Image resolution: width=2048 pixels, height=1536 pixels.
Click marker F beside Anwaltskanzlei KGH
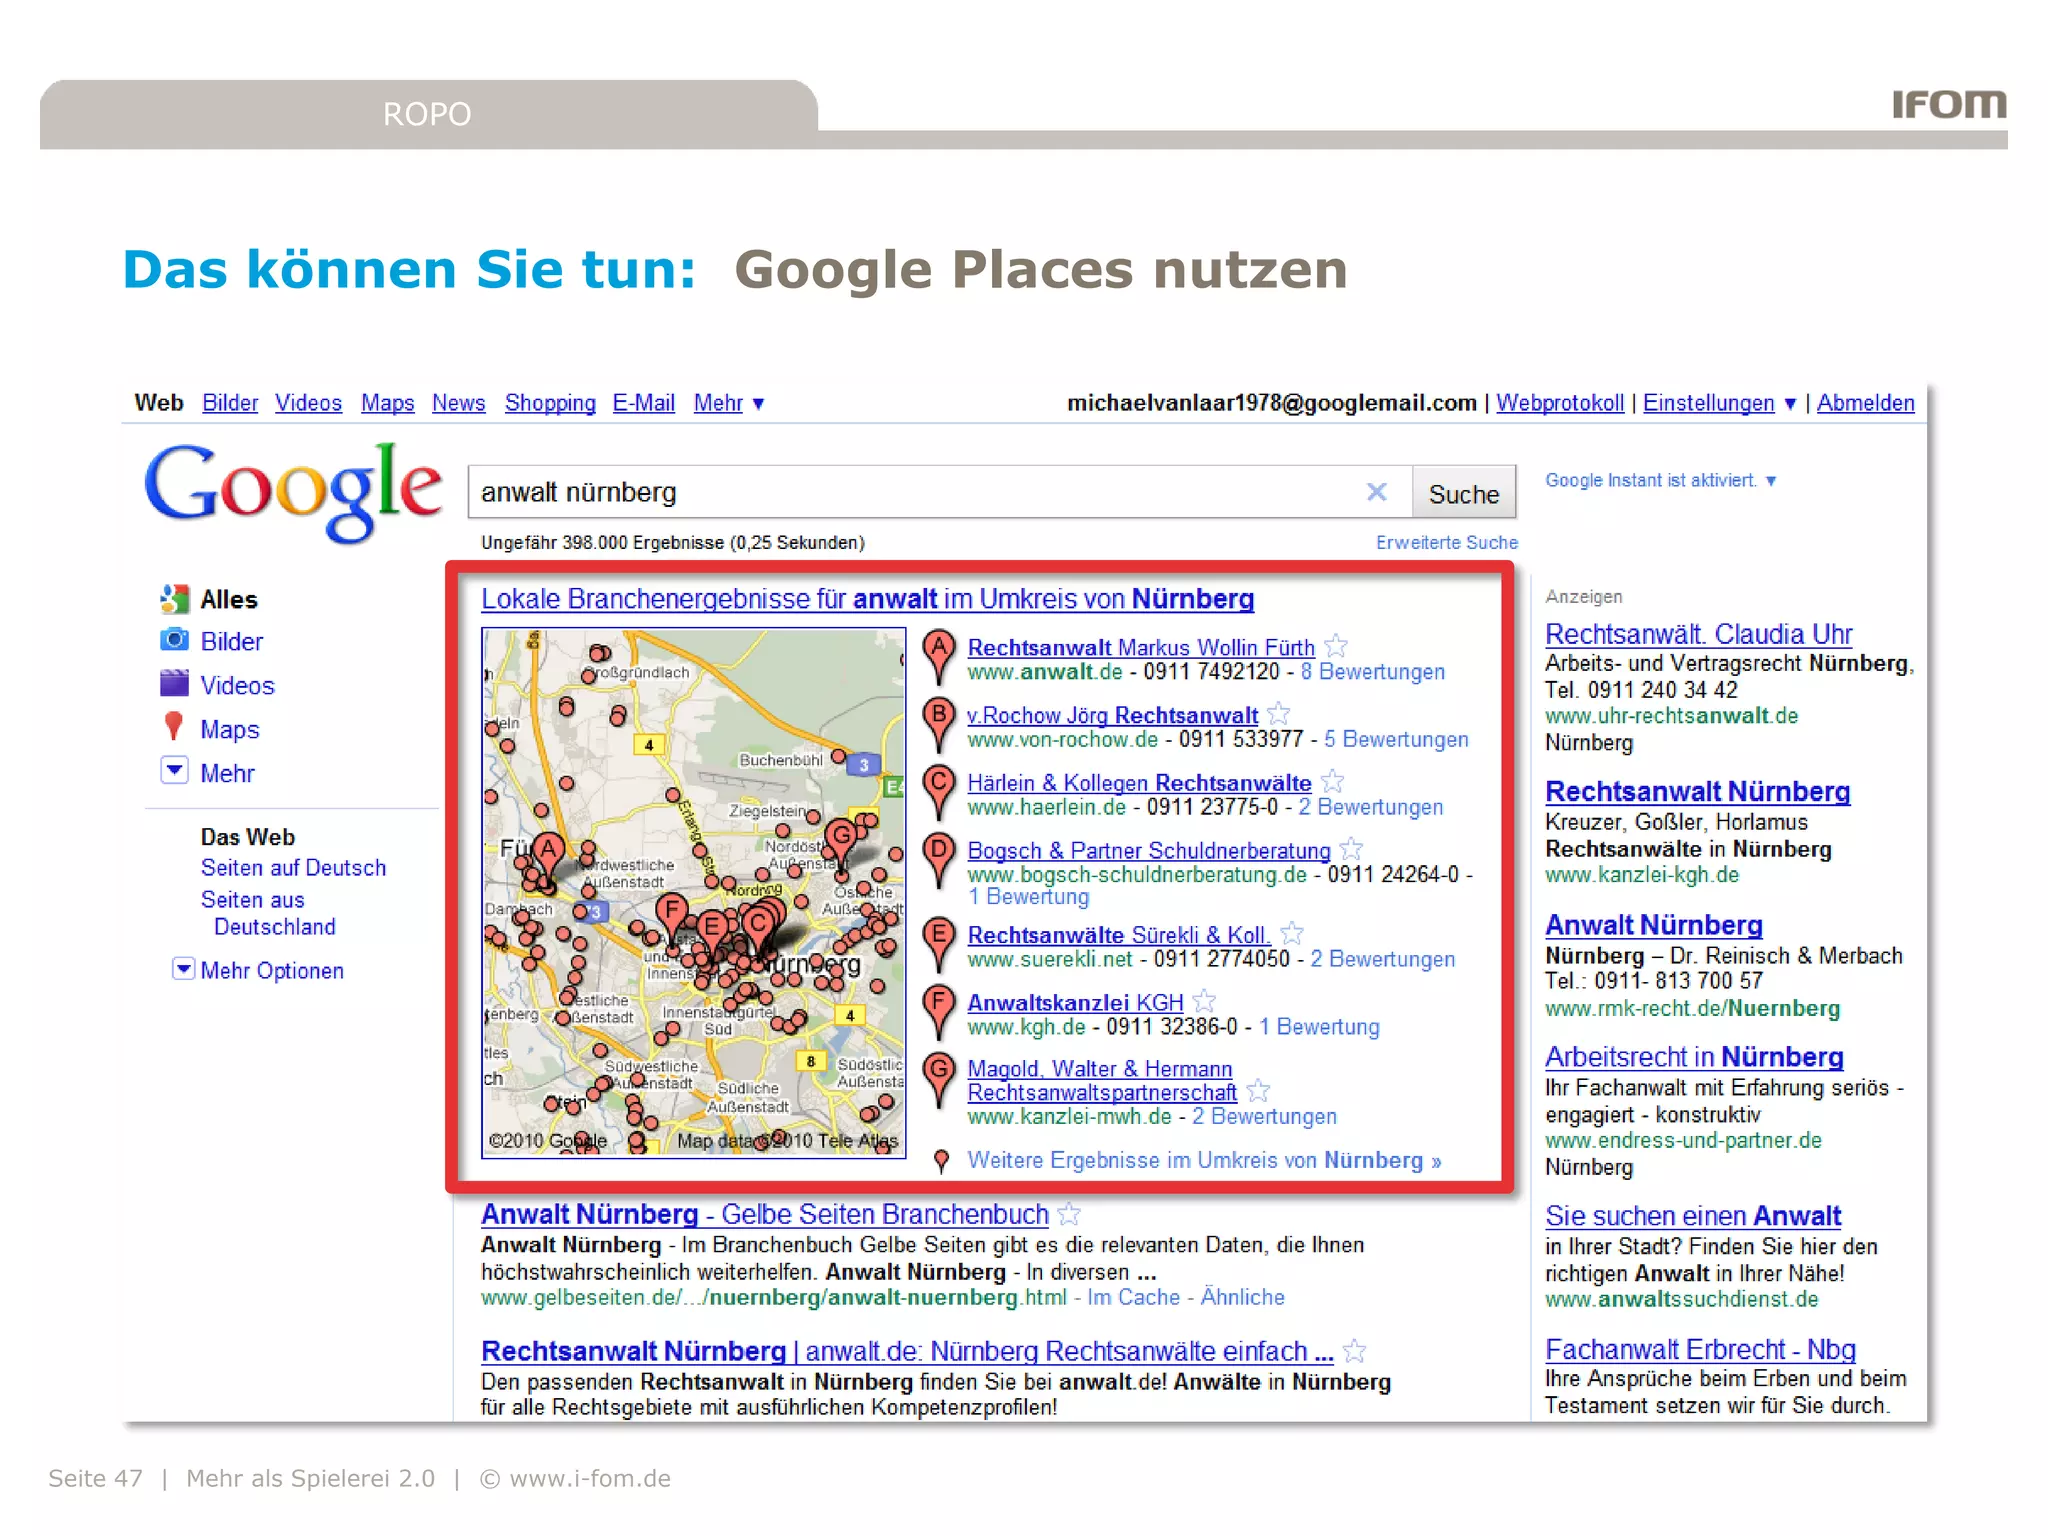tap(938, 1011)
